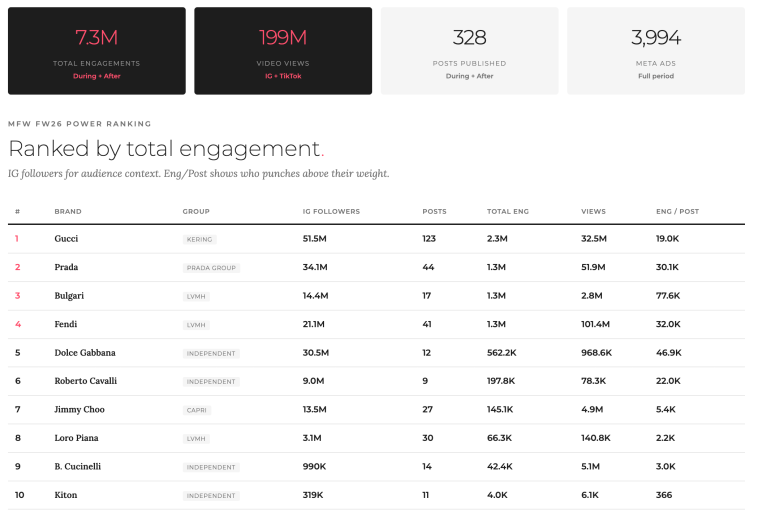Select the Prada Group tag
Screen dimensions: 758x520
212,268
